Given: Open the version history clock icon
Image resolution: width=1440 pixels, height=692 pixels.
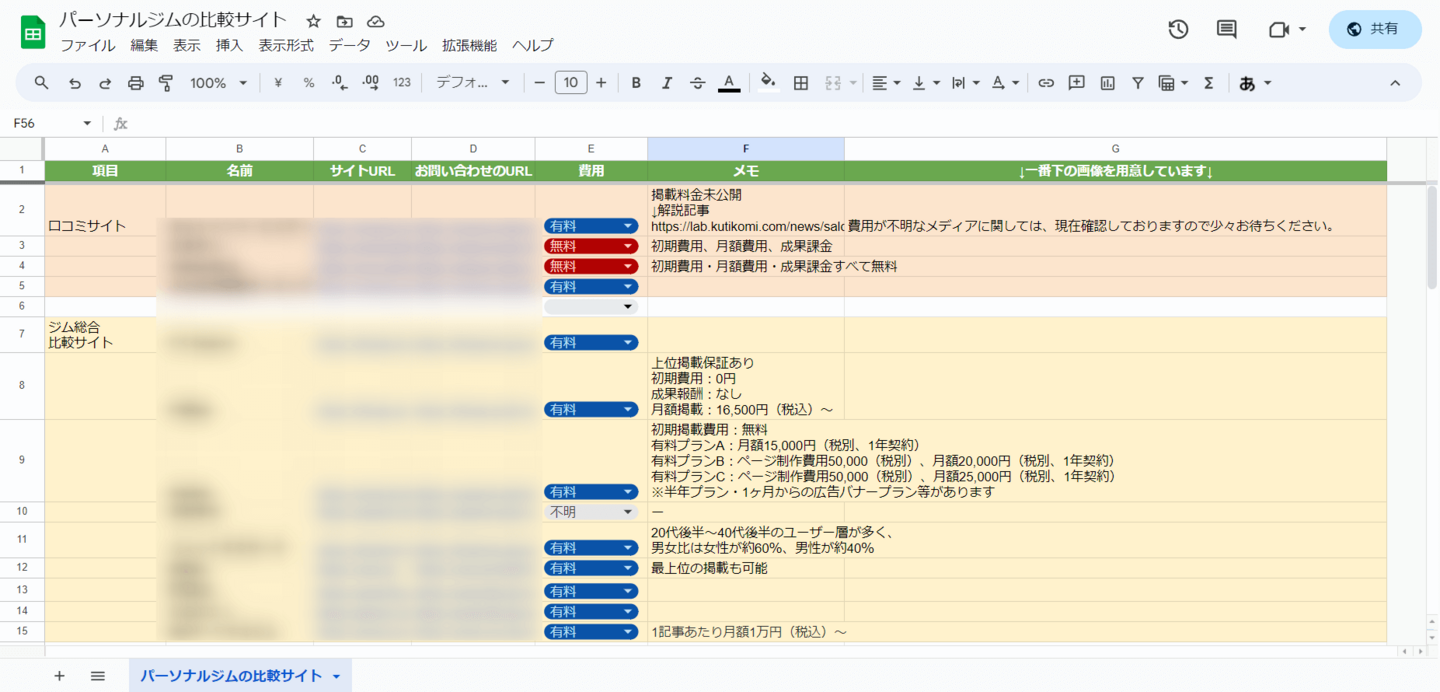Looking at the screenshot, I should 1178,29.
